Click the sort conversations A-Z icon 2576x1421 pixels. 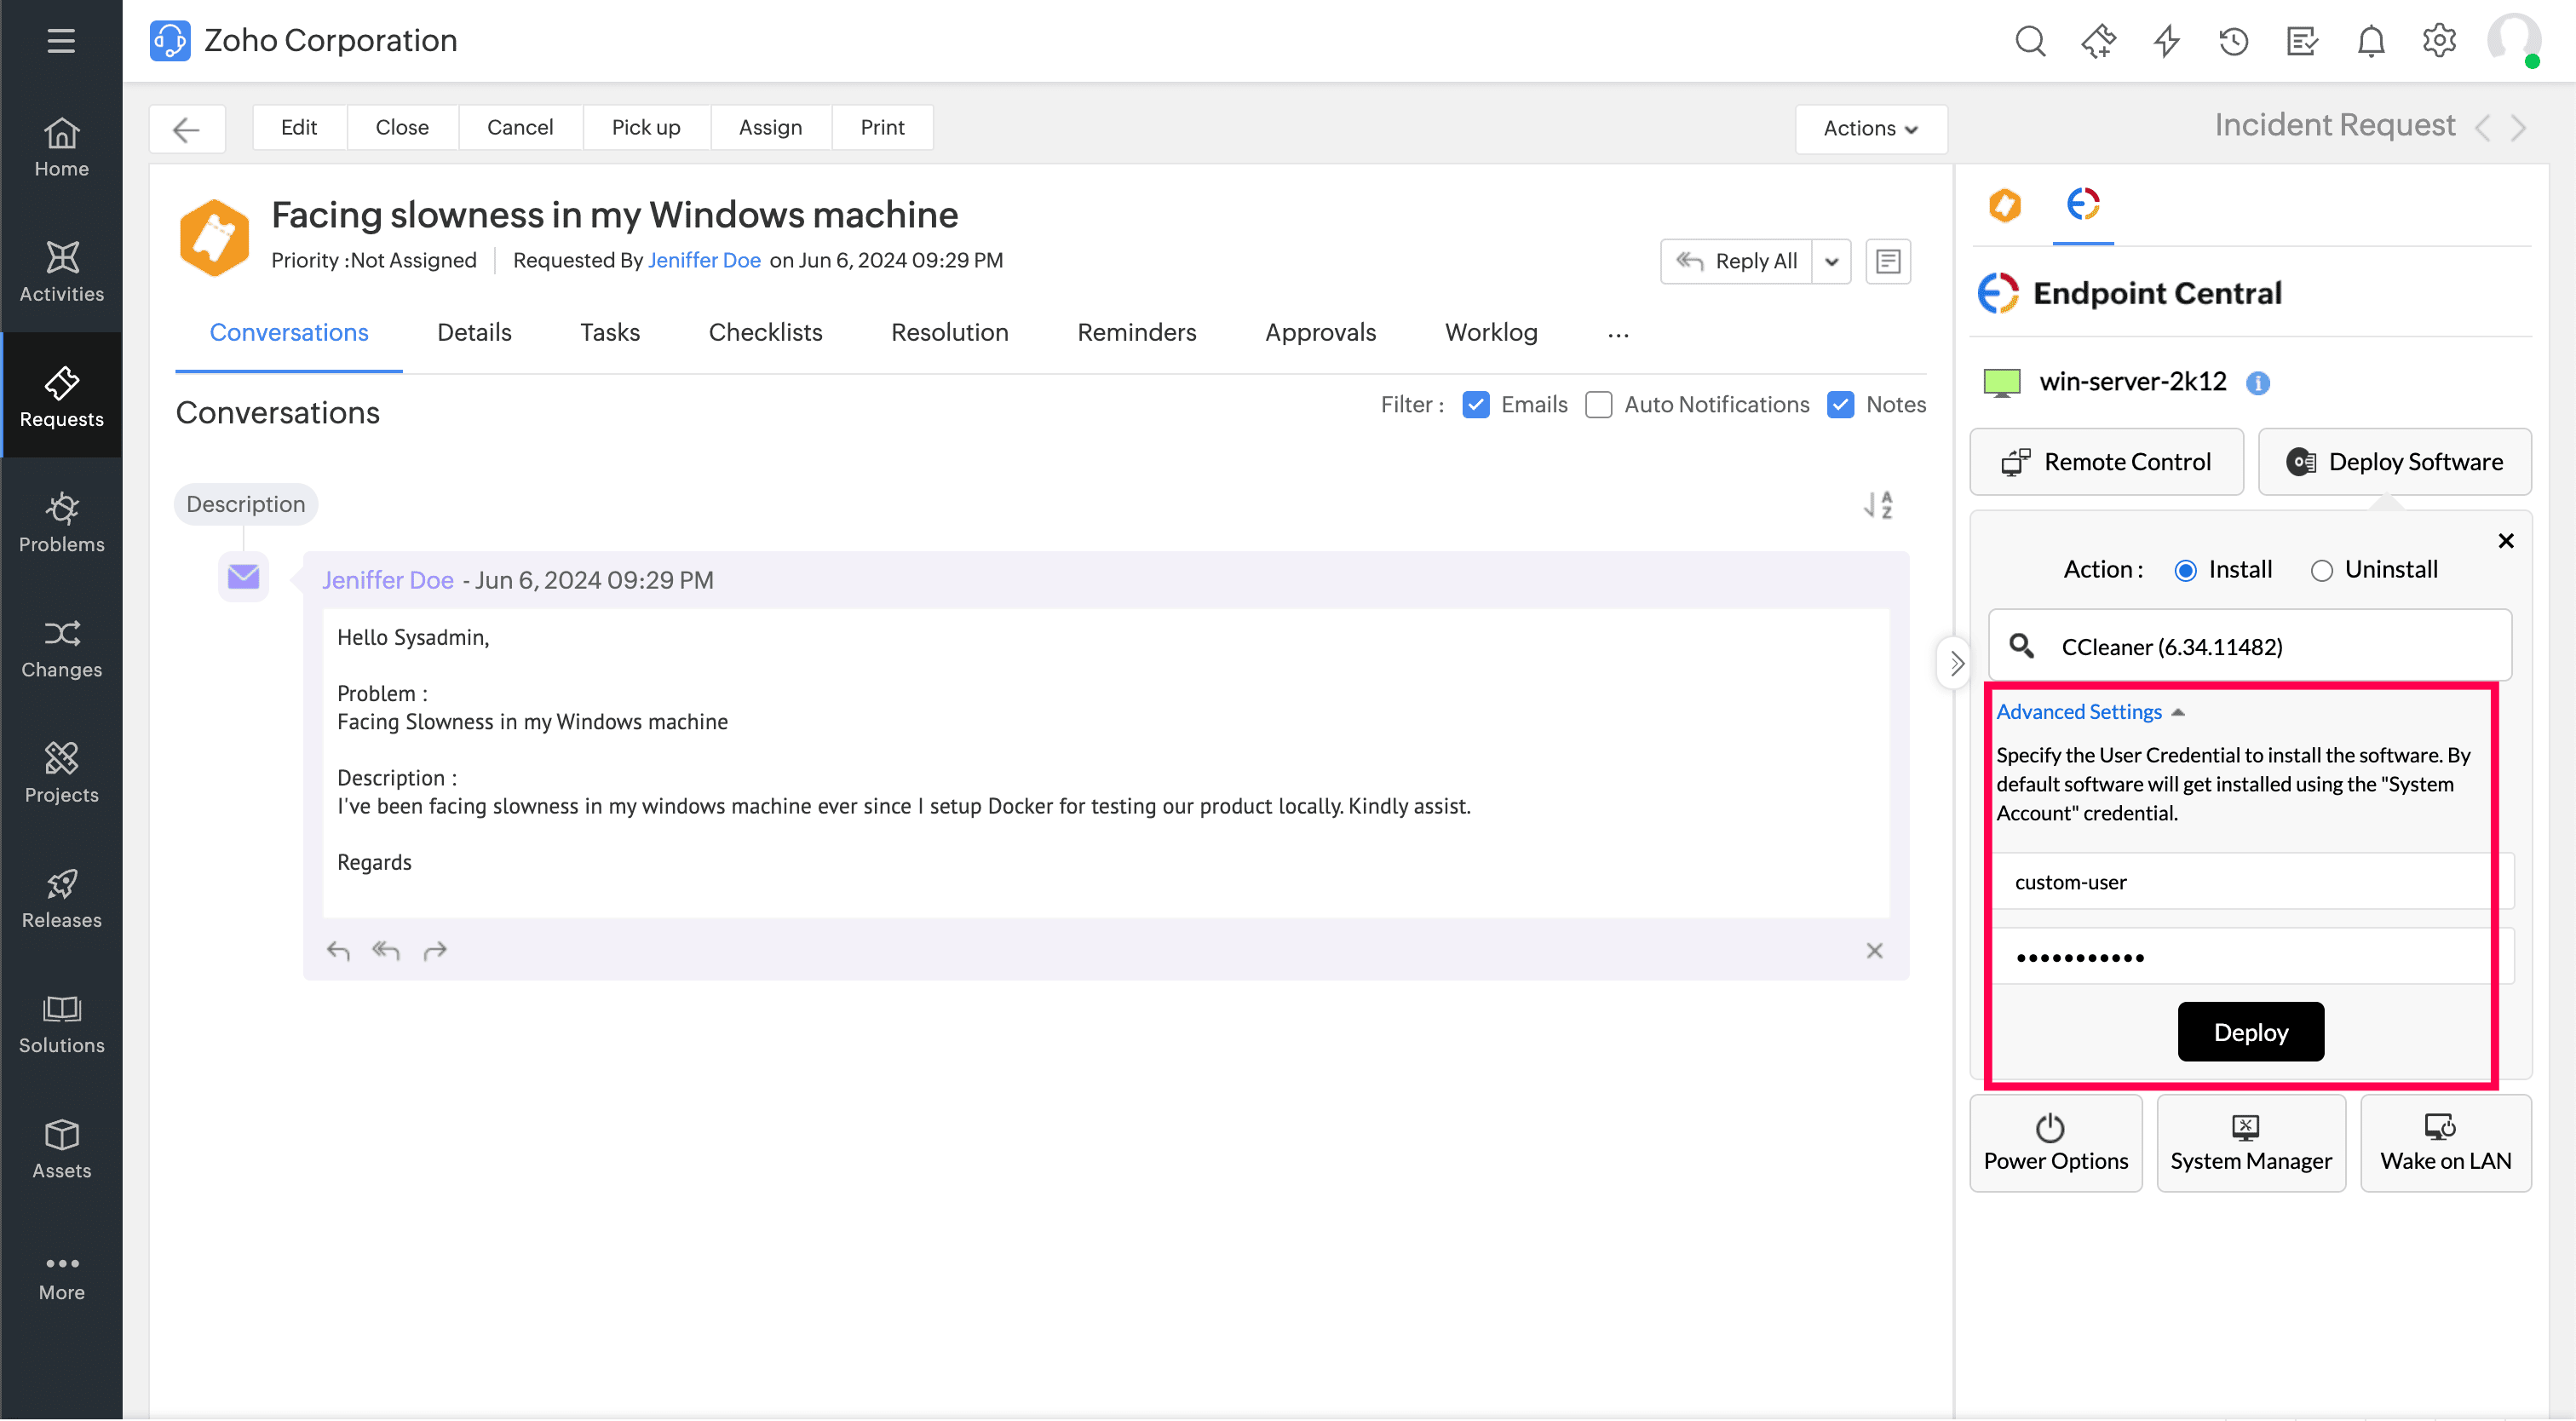(1878, 505)
